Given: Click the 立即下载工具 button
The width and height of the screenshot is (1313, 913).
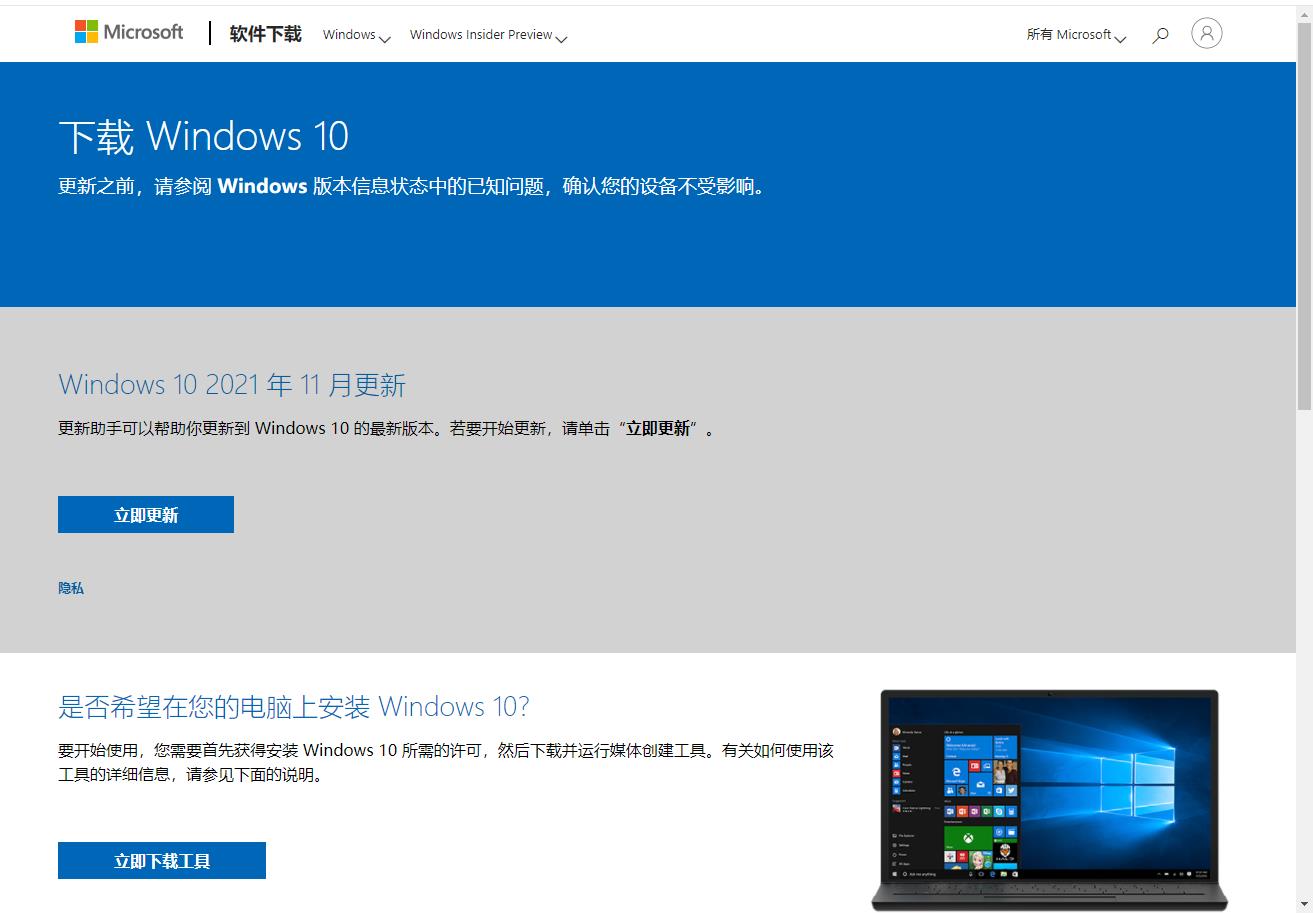Looking at the screenshot, I should pos(162,861).
